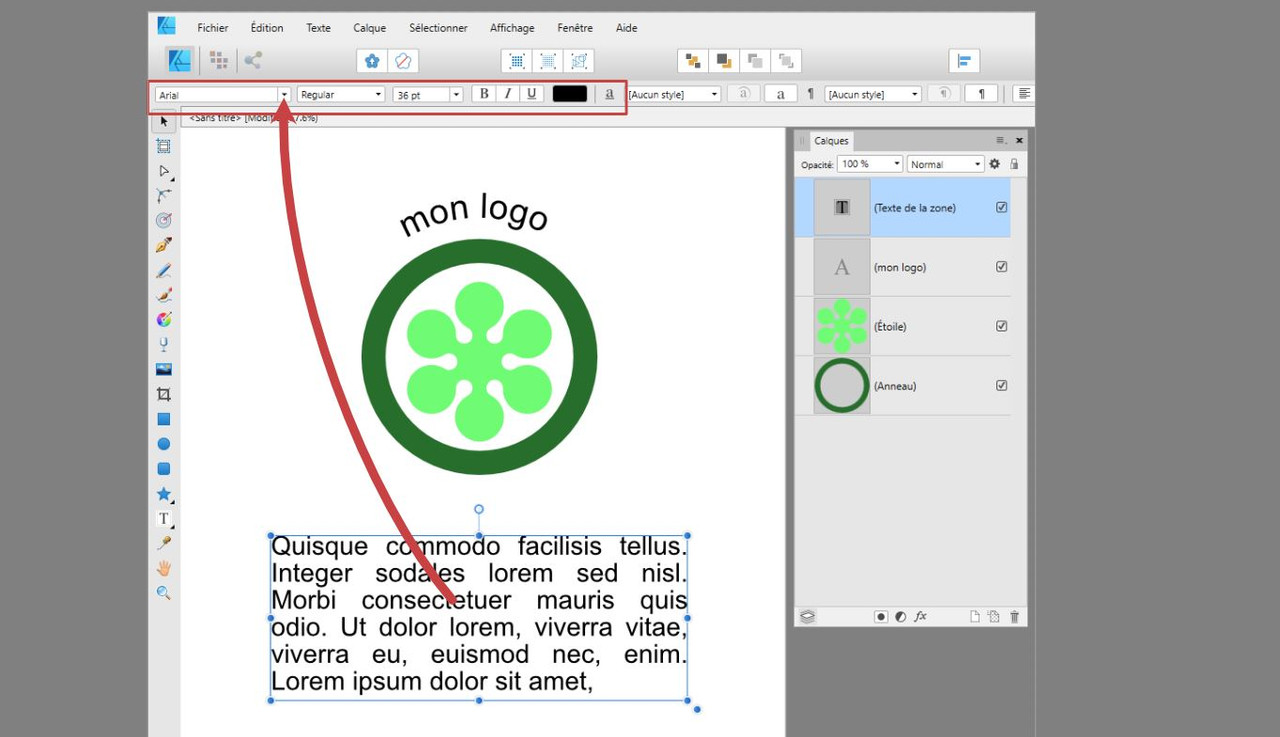The image size is (1280, 737).
Task: Open the Fichier menu
Action: pyautogui.click(x=213, y=28)
